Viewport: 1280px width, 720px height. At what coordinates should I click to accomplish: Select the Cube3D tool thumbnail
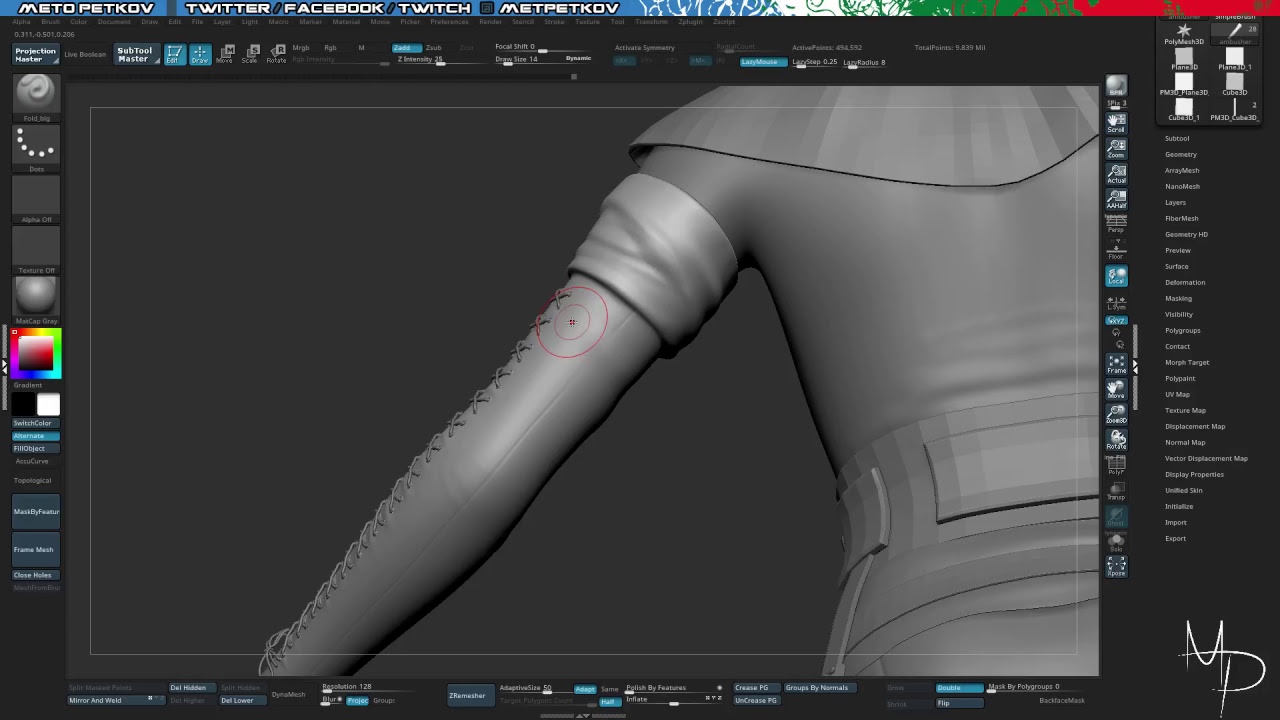(1235, 84)
